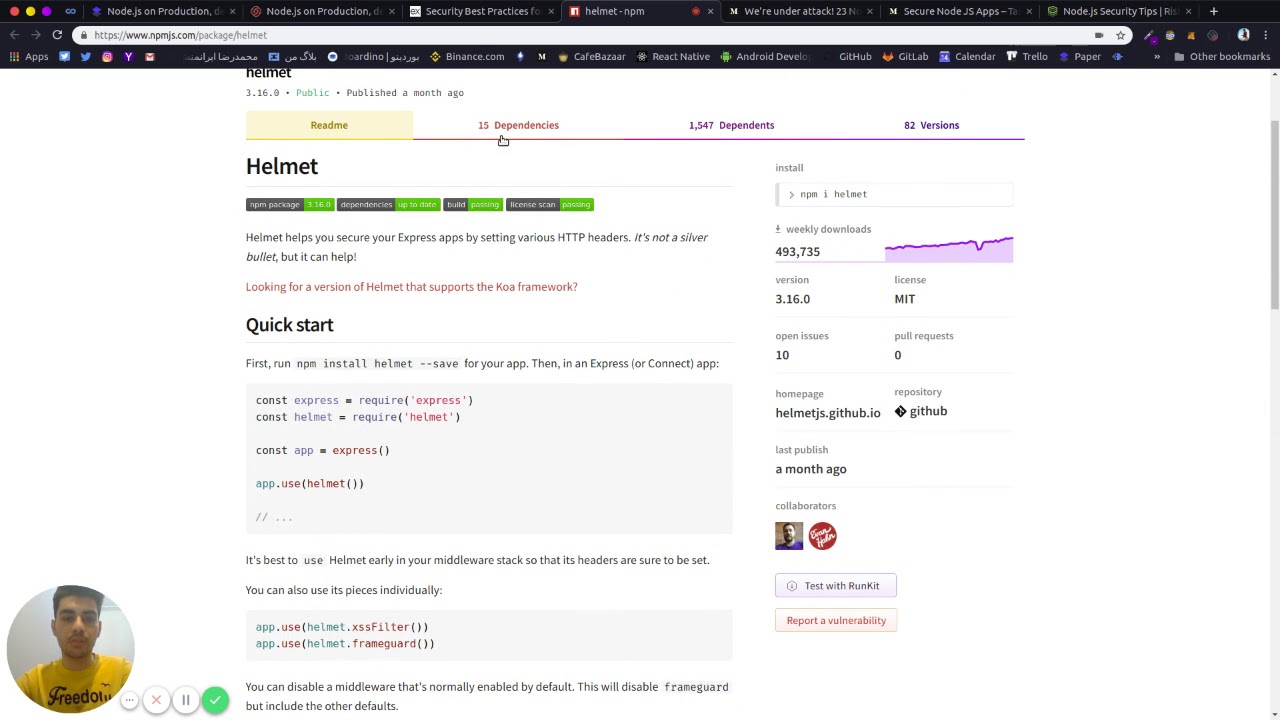
Task: Click the first collaborator avatar
Action: [x=789, y=536]
